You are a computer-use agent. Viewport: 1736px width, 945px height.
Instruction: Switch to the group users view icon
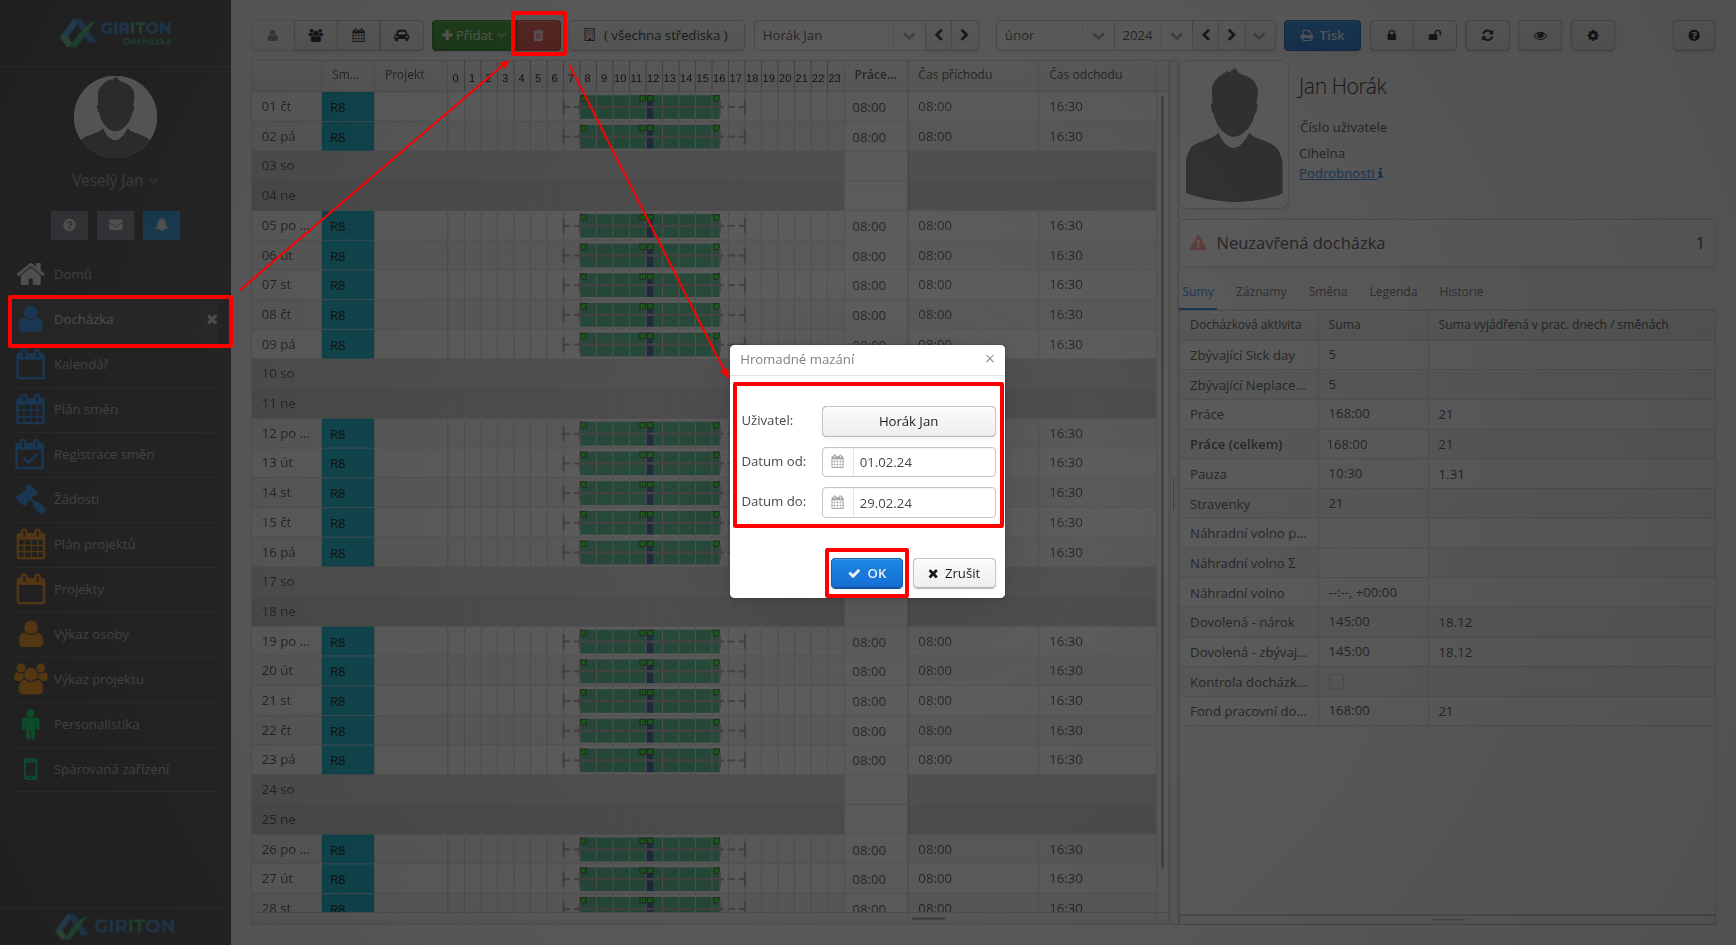(x=316, y=36)
